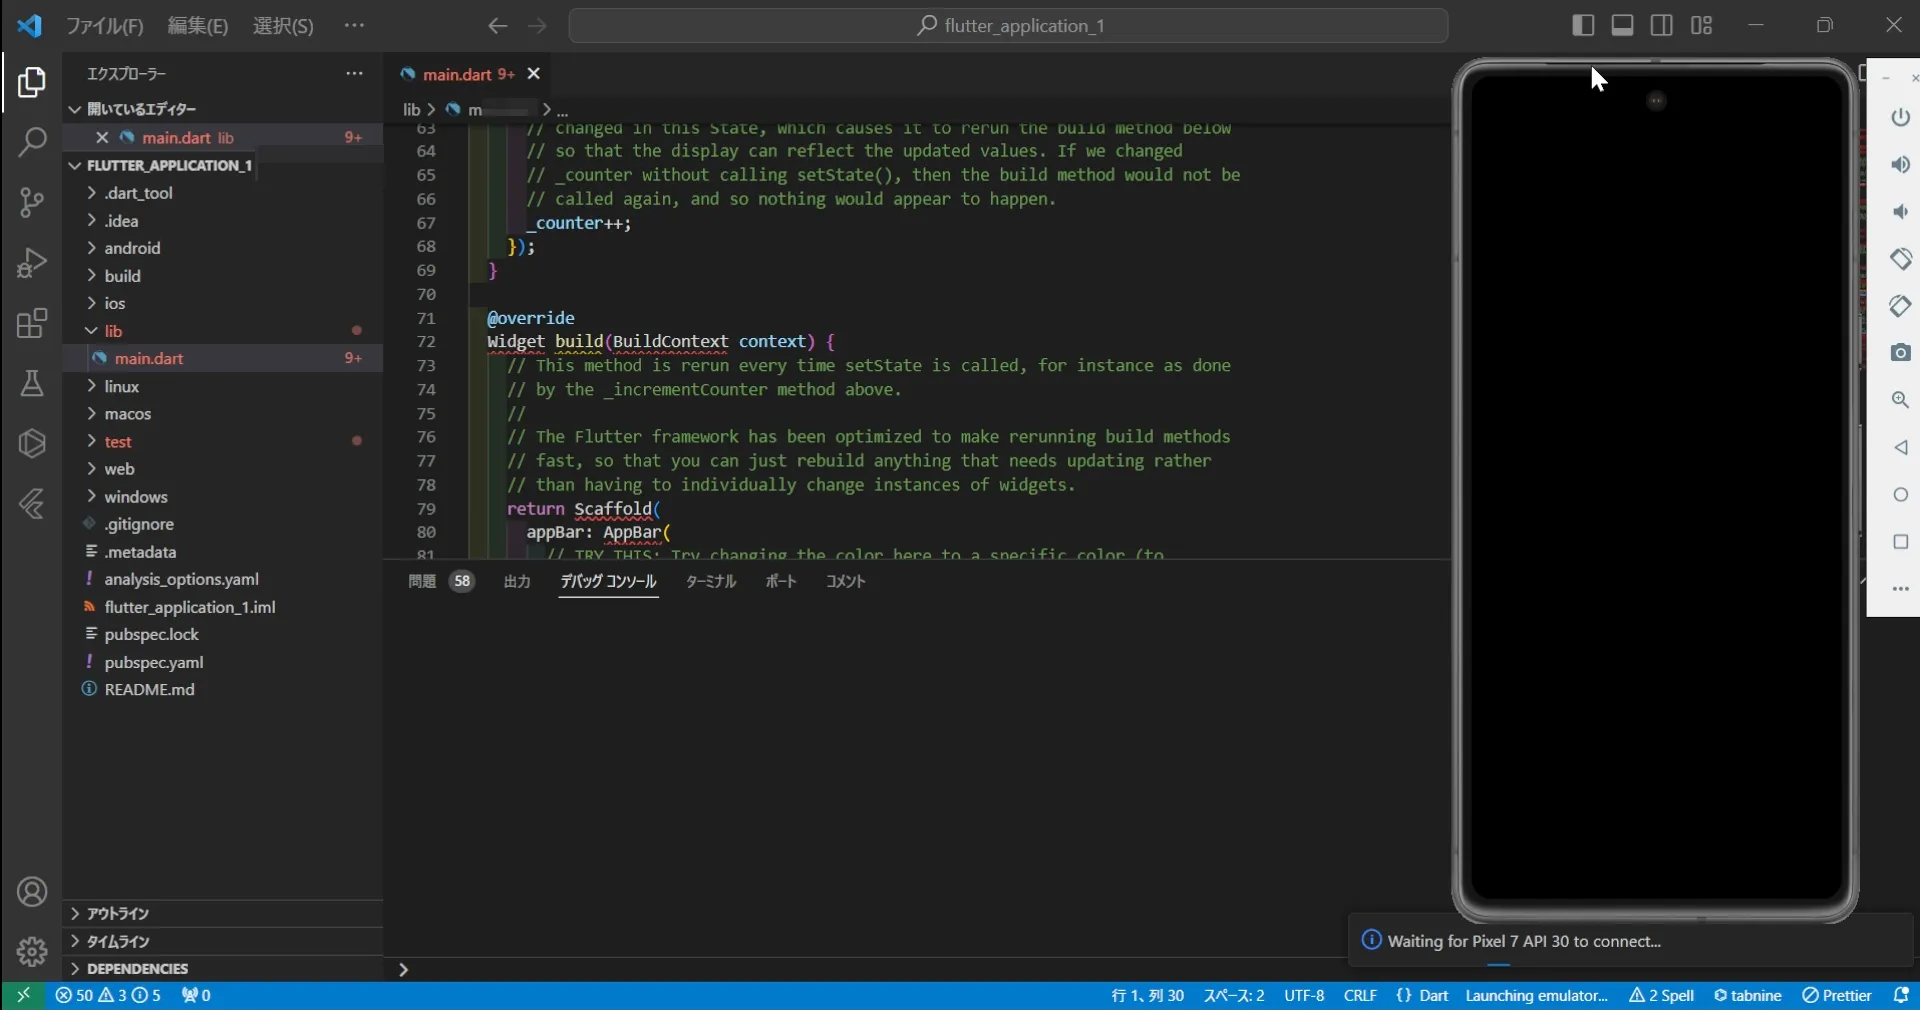
Task: Switch to the 問題 tab
Action: coord(440,581)
